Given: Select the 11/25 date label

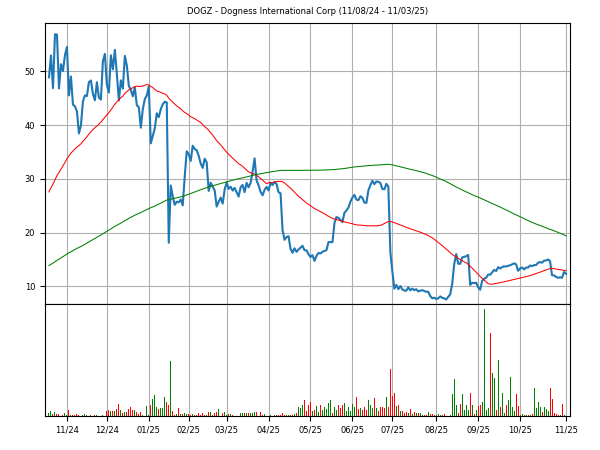Looking at the screenshot, I should 566,430.
